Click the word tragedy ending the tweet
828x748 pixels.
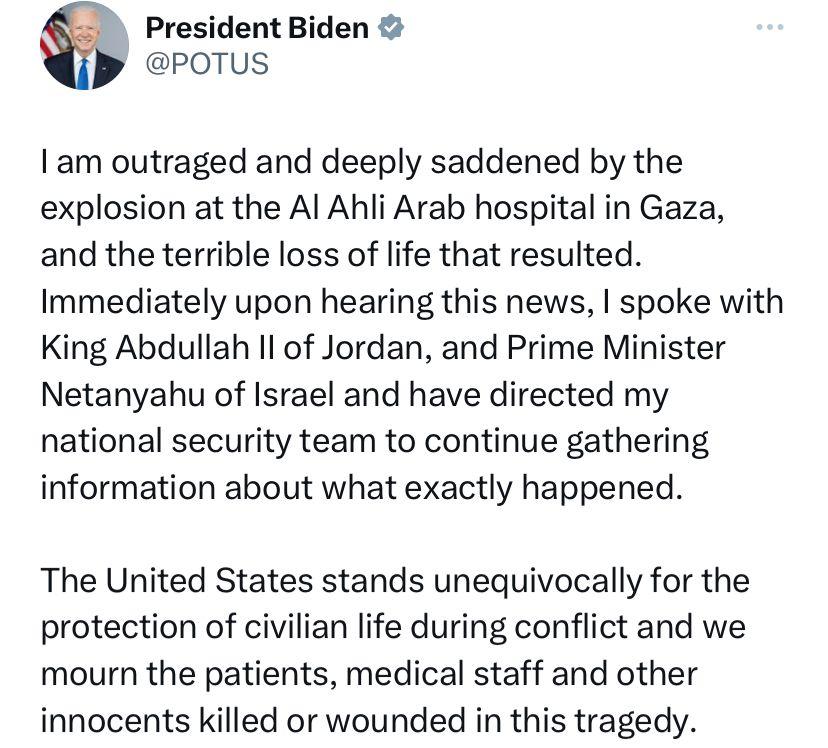pyautogui.click(x=635, y=721)
